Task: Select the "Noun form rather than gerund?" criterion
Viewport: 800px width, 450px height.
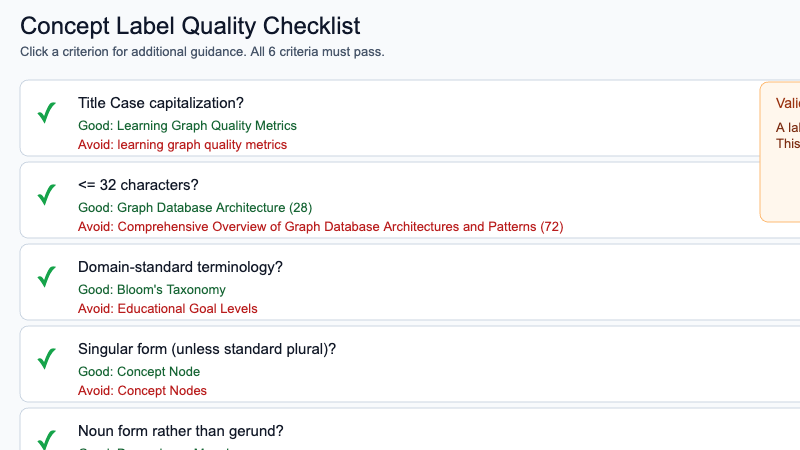Action: (x=181, y=431)
